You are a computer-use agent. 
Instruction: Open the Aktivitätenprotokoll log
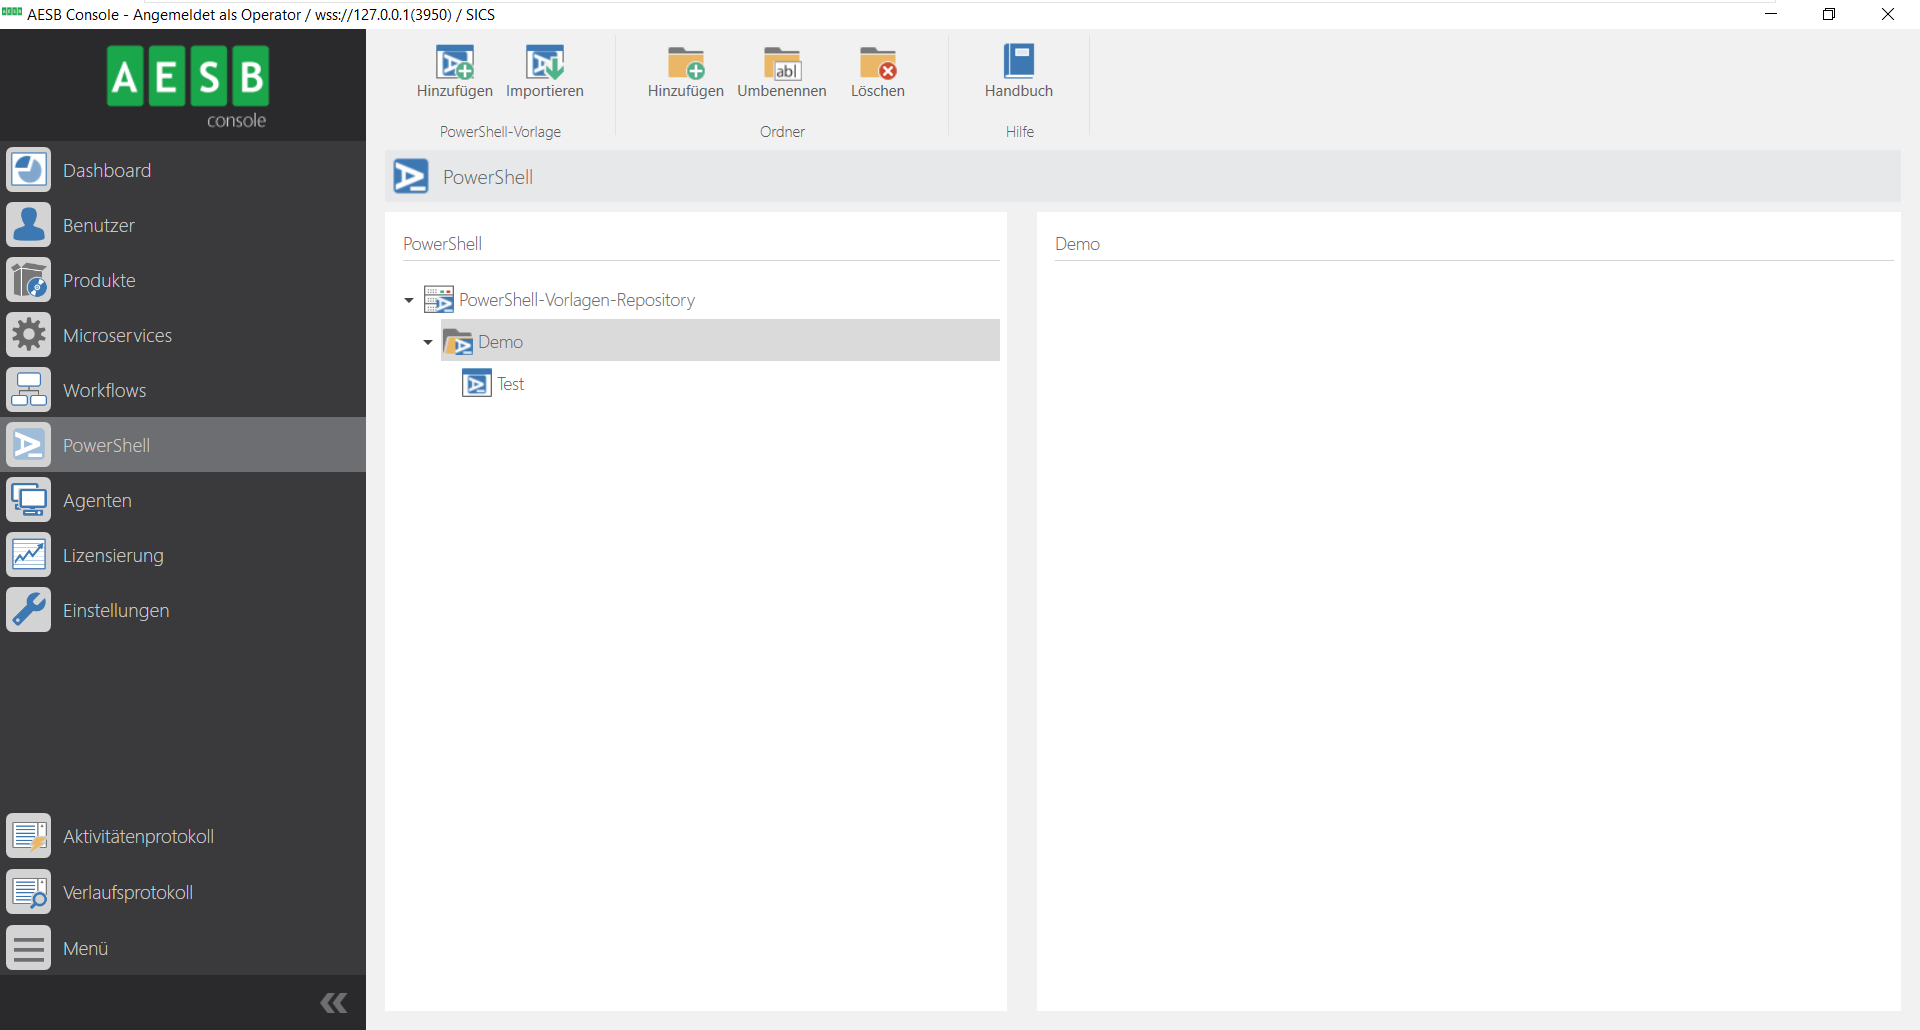138,836
